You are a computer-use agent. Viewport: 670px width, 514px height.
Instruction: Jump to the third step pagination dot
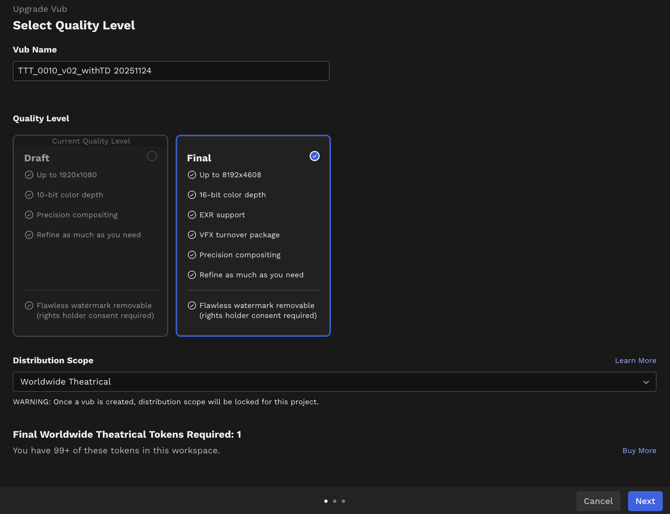(344, 501)
